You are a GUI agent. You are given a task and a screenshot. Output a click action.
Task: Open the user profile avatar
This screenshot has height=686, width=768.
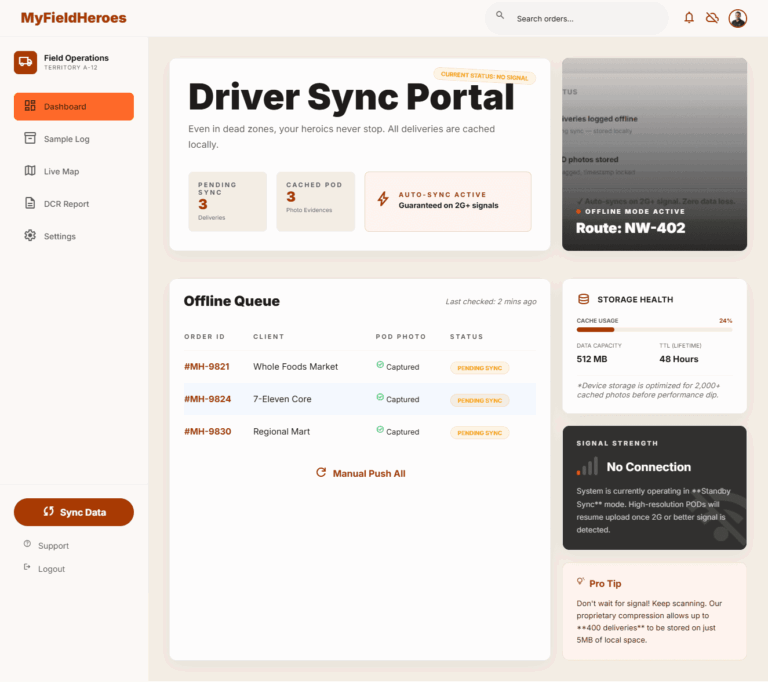[x=737, y=18]
